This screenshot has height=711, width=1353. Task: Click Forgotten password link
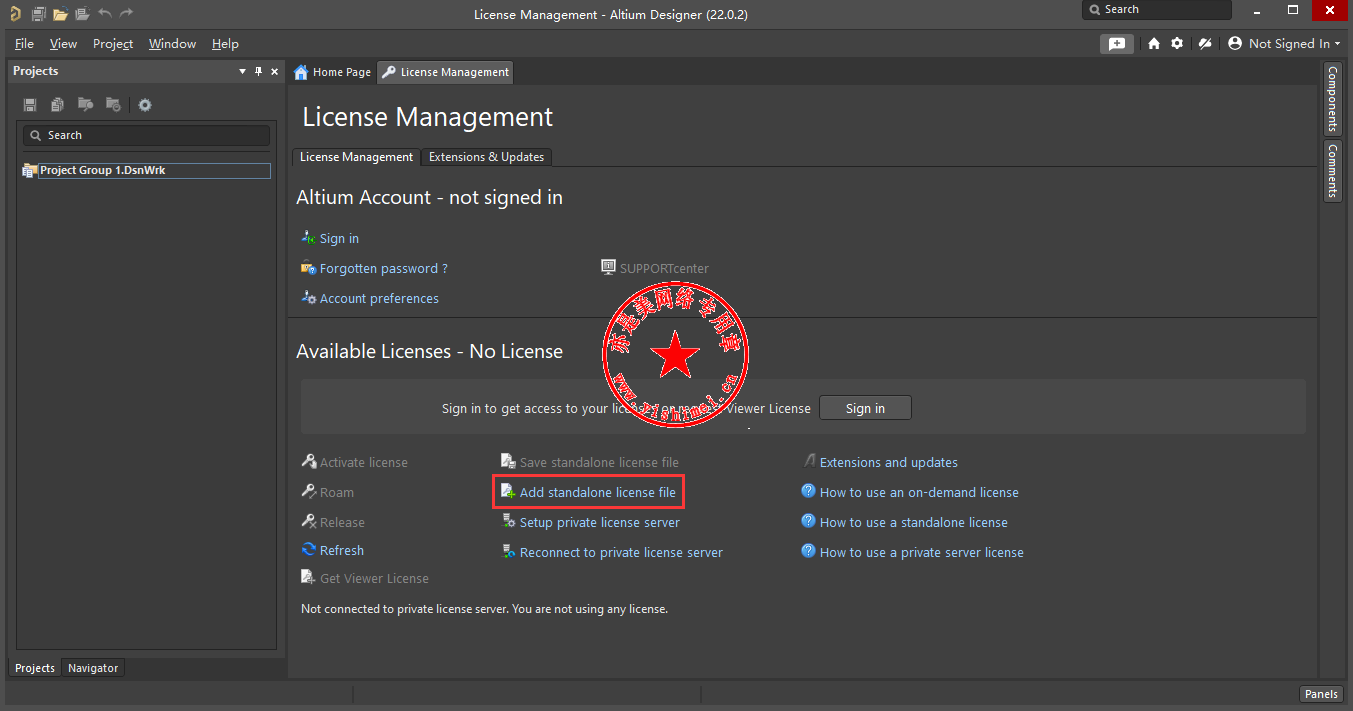(383, 269)
